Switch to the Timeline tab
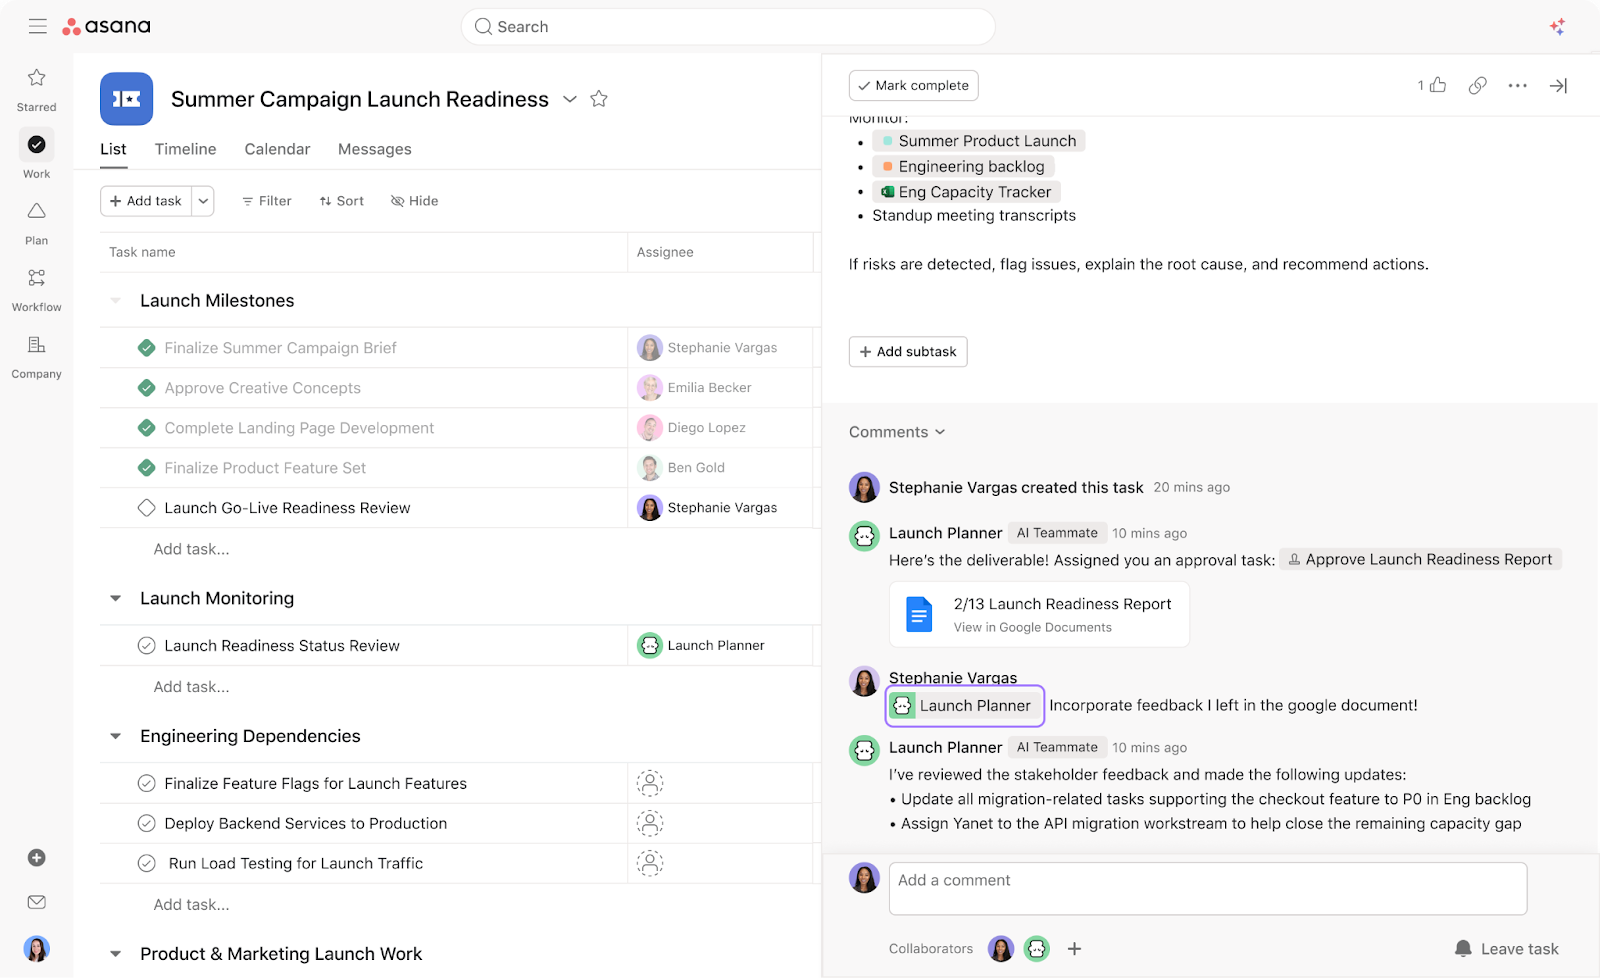Screen dimensions: 1600x978 [185, 149]
